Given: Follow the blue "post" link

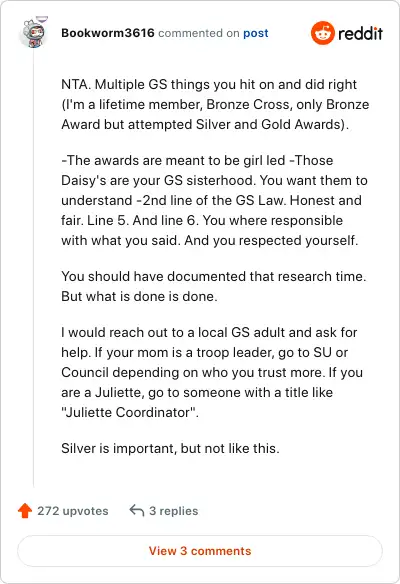Looking at the screenshot, I should [x=255, y=33].
